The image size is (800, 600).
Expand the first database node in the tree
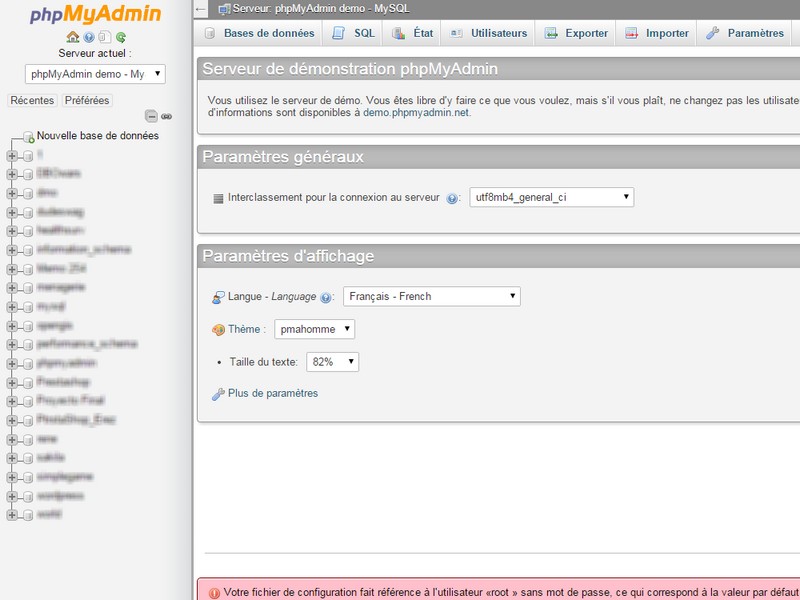pos(12,156)
